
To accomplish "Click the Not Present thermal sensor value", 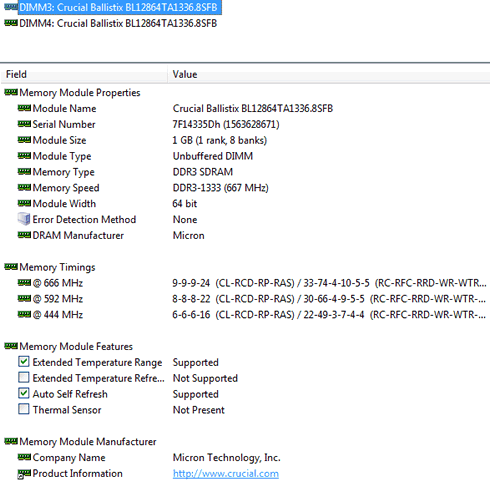I will pos(199,410).
